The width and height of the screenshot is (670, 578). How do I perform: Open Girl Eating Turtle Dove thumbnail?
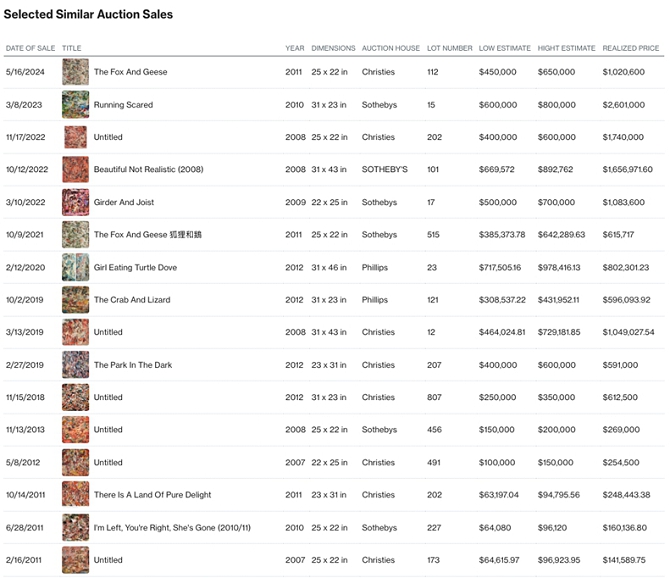75,267
